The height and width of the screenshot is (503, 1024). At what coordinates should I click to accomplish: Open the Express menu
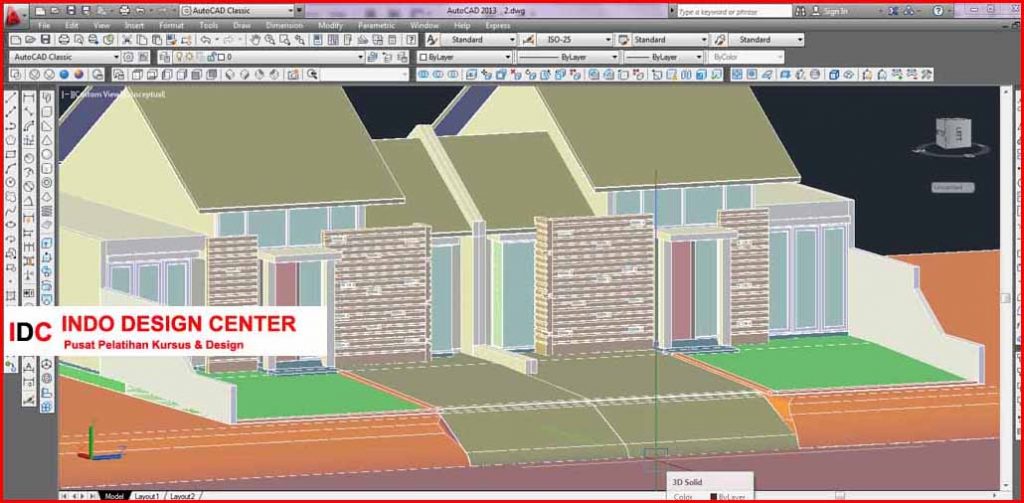(x=498, y=25)
